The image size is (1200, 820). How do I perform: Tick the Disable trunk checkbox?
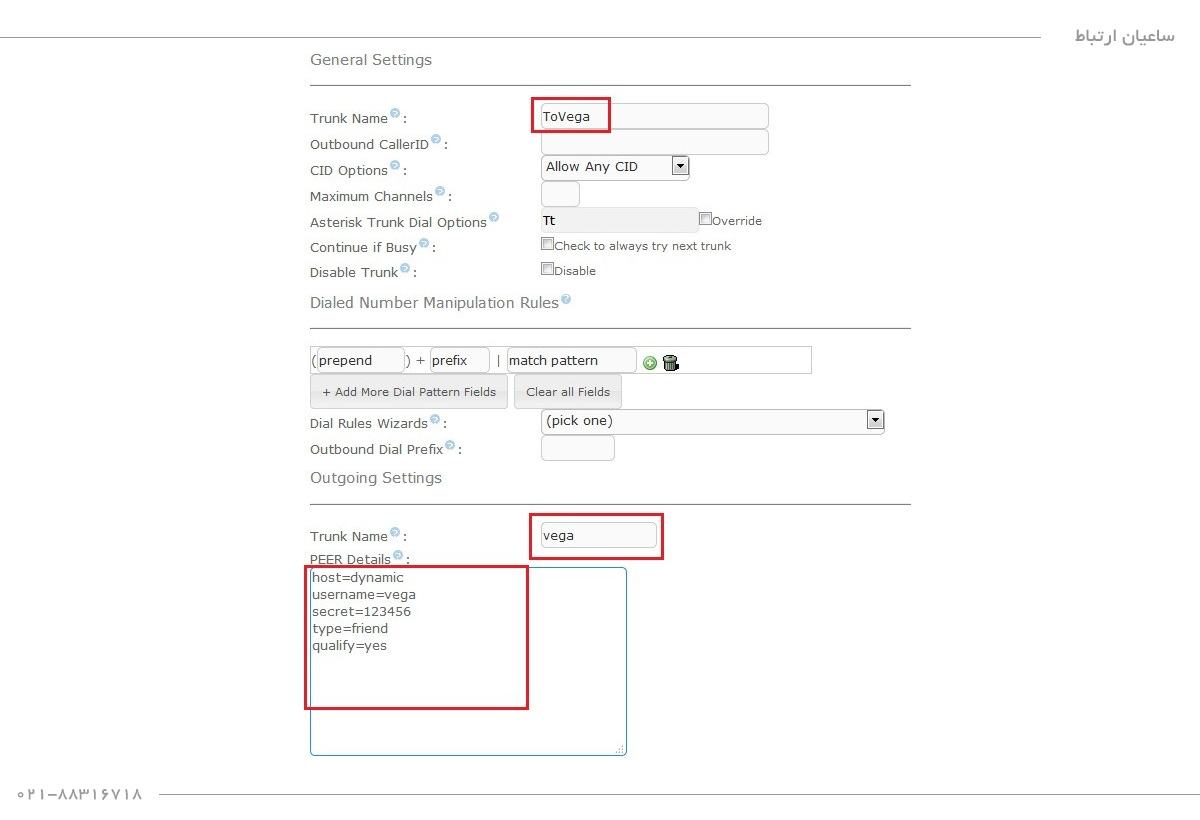pos(547,269)
